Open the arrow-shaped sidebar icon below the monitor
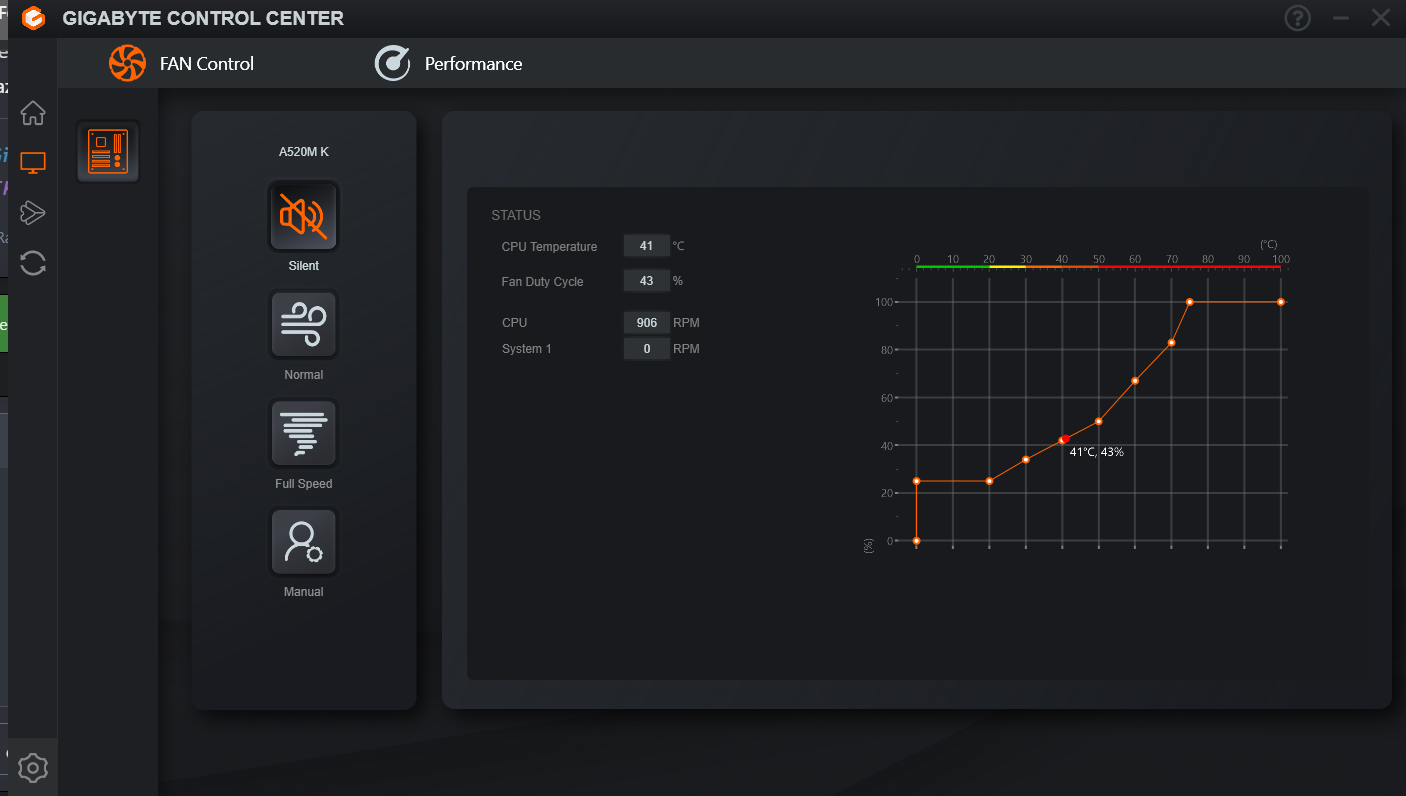This screenshot has width=1406, height=796. pyautogui.click(x=33, y=212)
